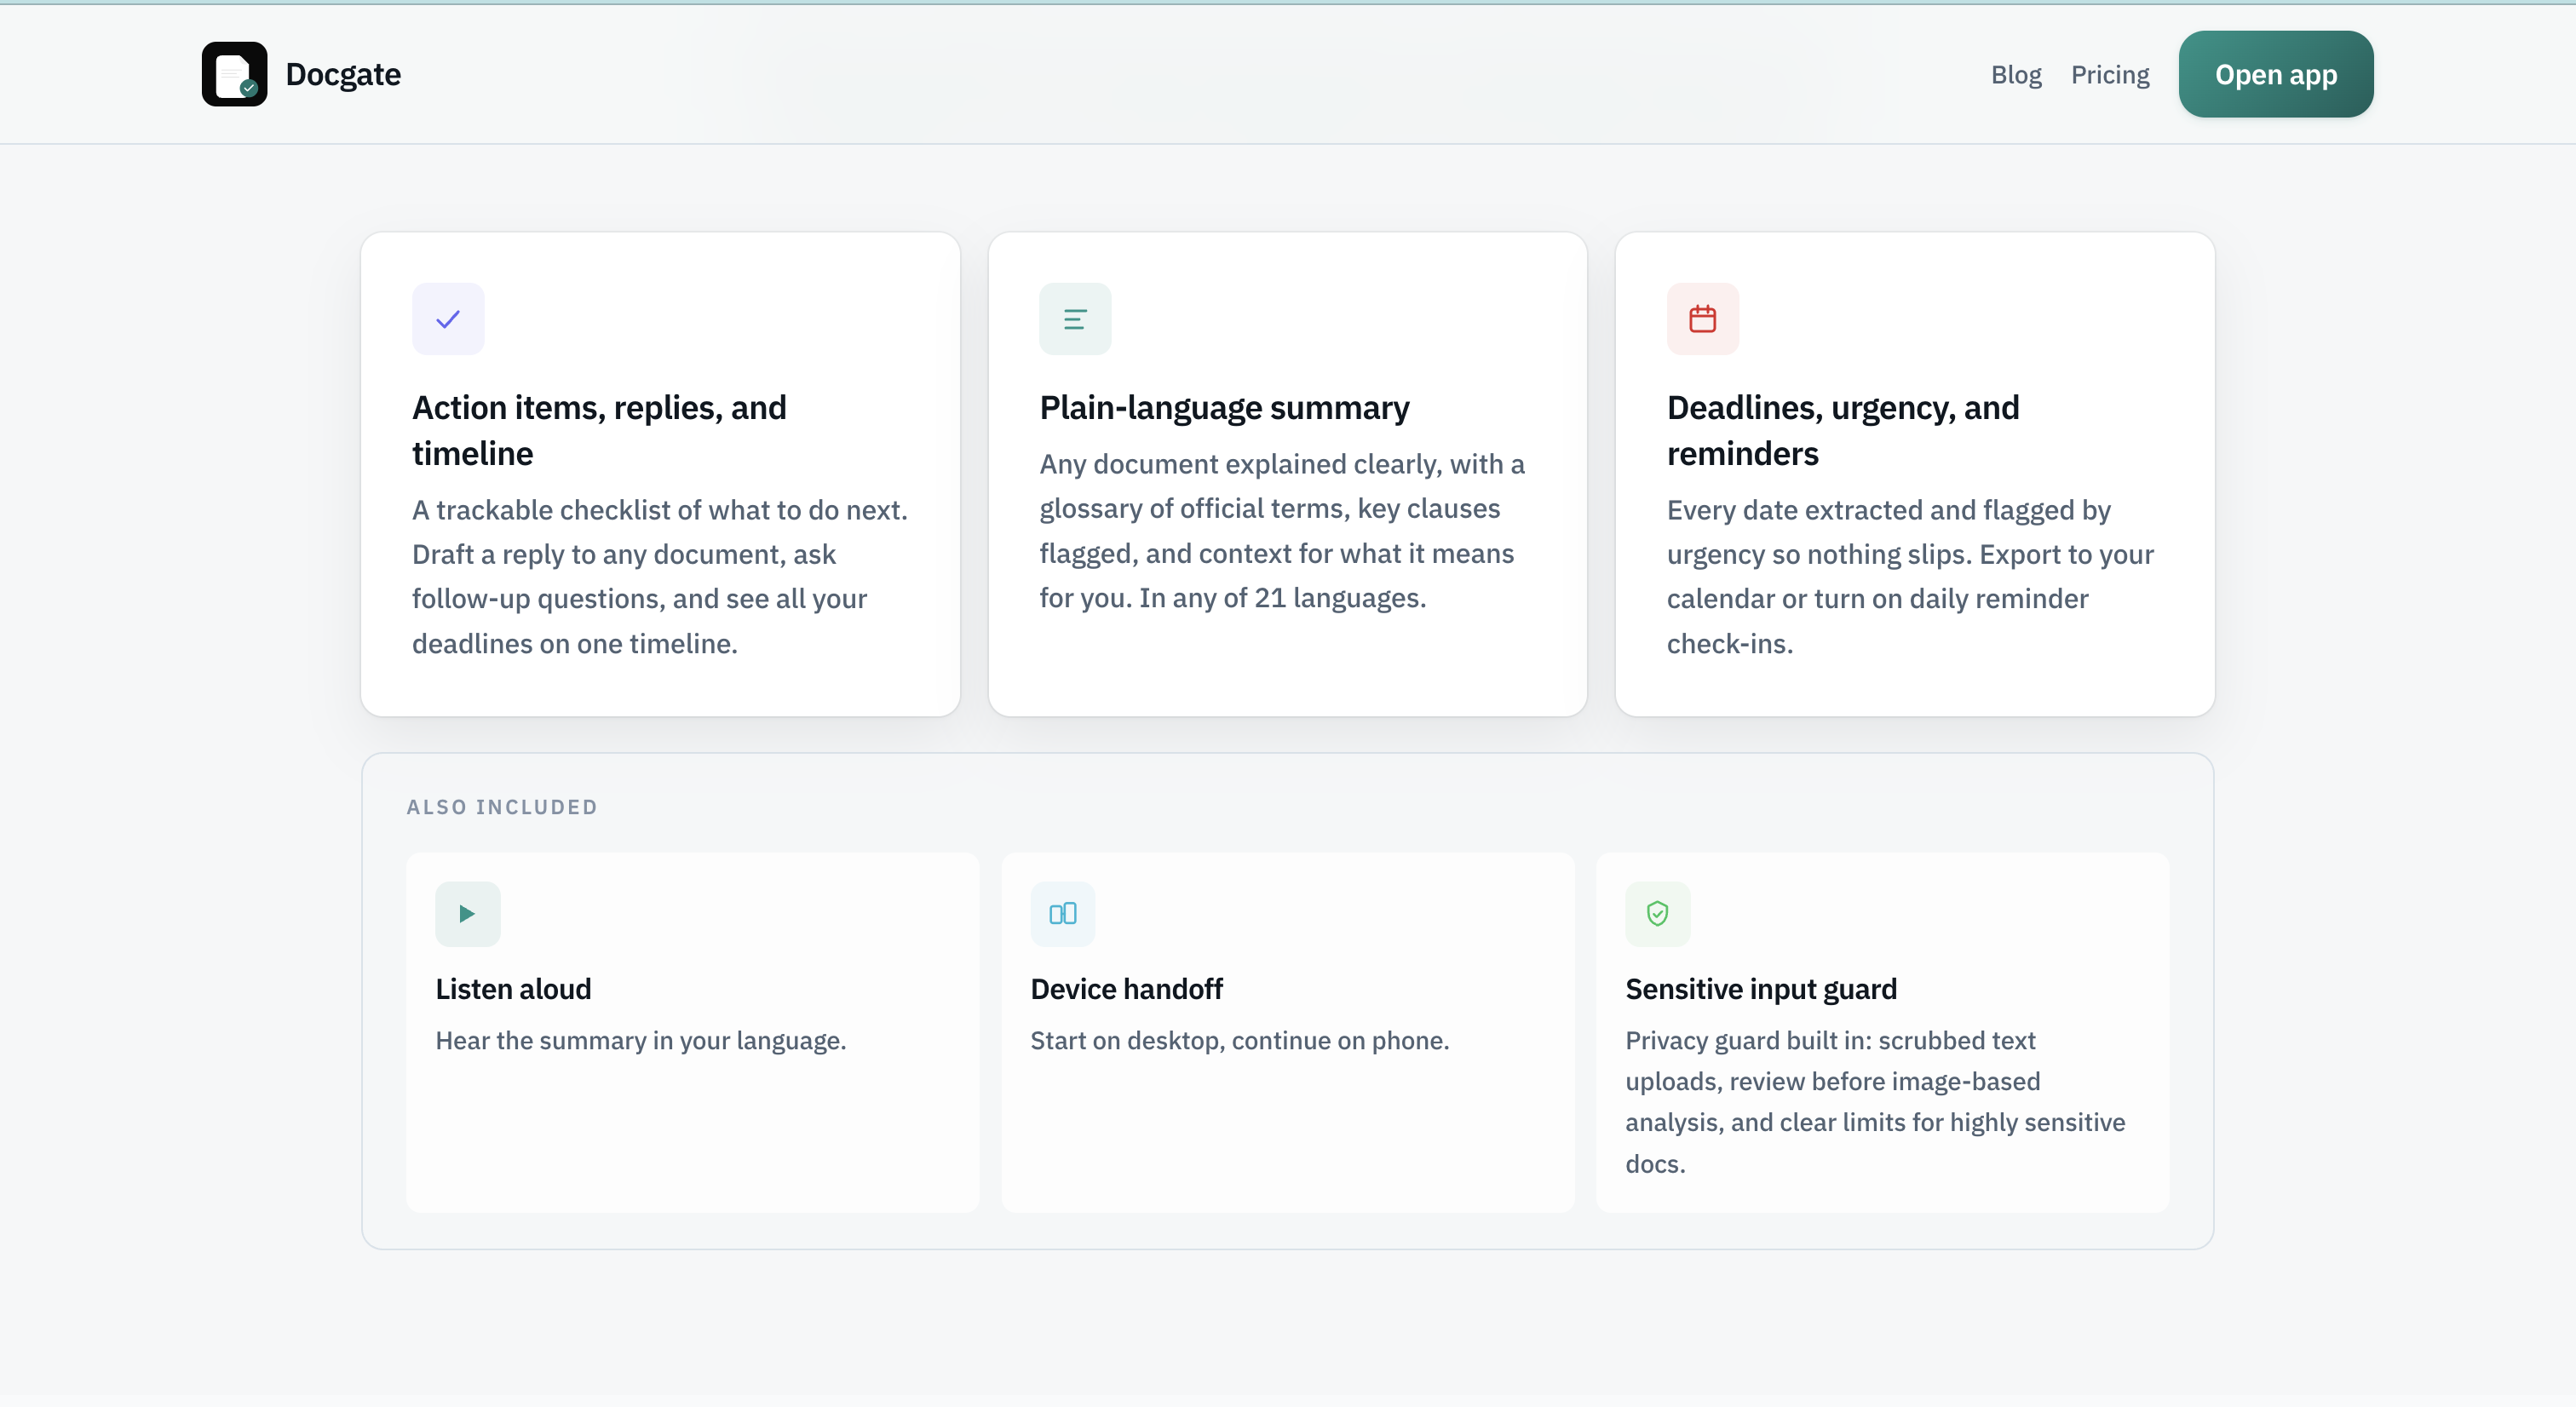Click the Deadlines, urgency, and reminders heading
The height and width of the screenshot is (1407, 2576).
pyautogui.click(x=1842, y=430)
